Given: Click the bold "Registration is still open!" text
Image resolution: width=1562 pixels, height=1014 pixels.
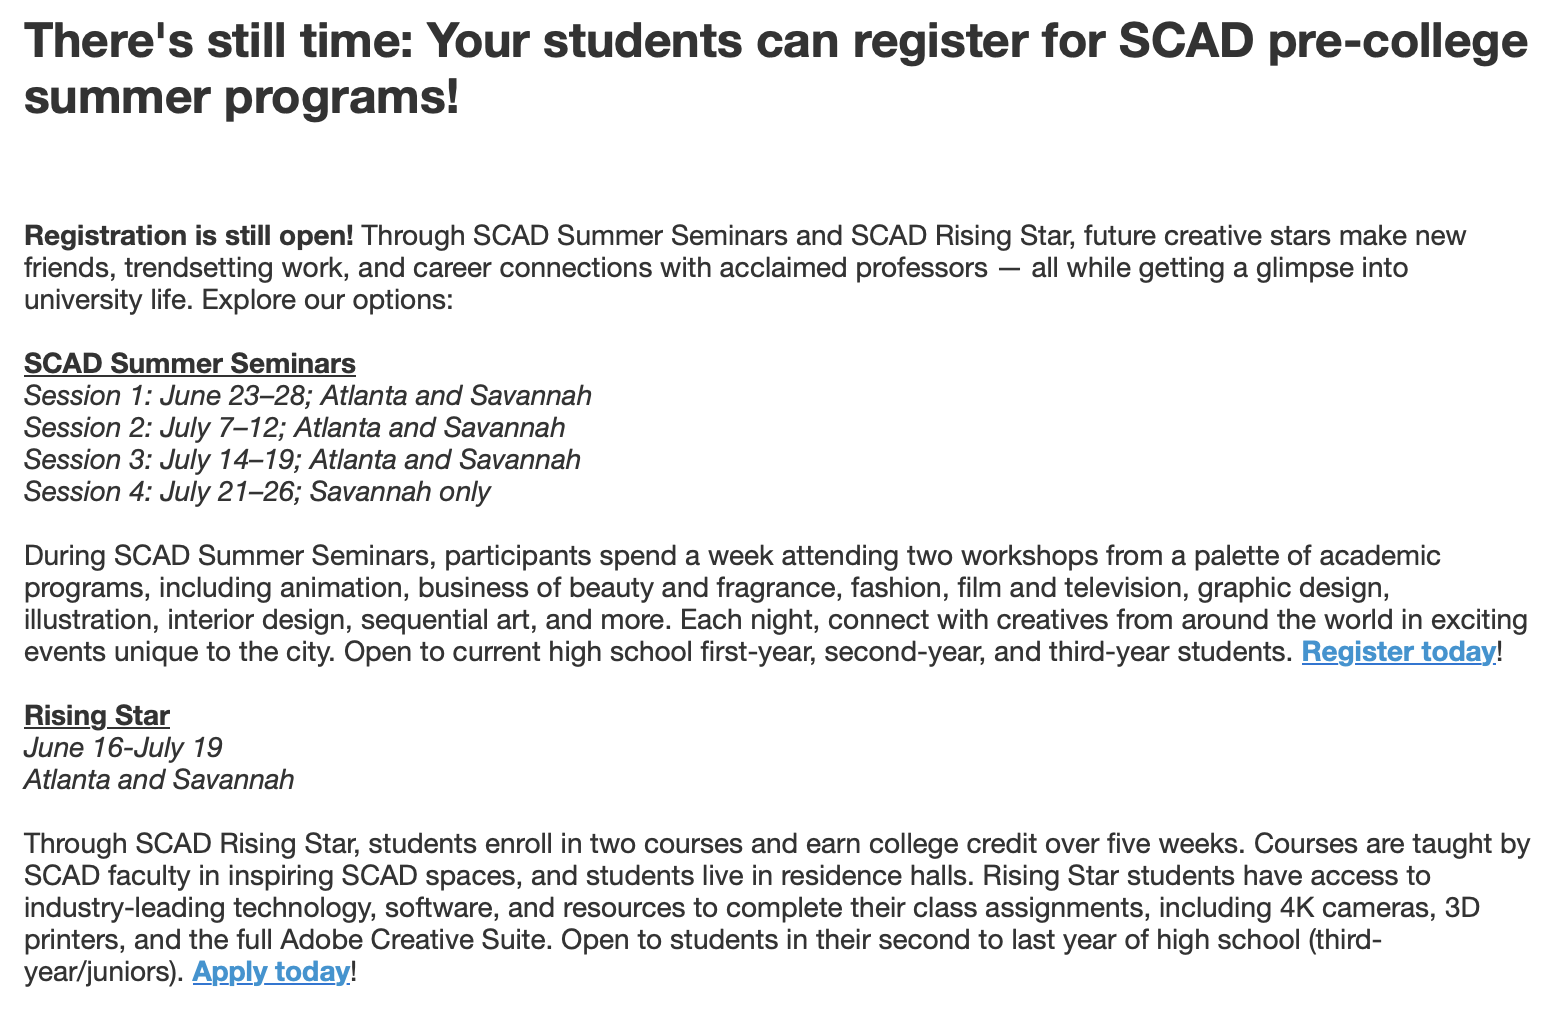Looking at the screenshot, I should 189,236.
